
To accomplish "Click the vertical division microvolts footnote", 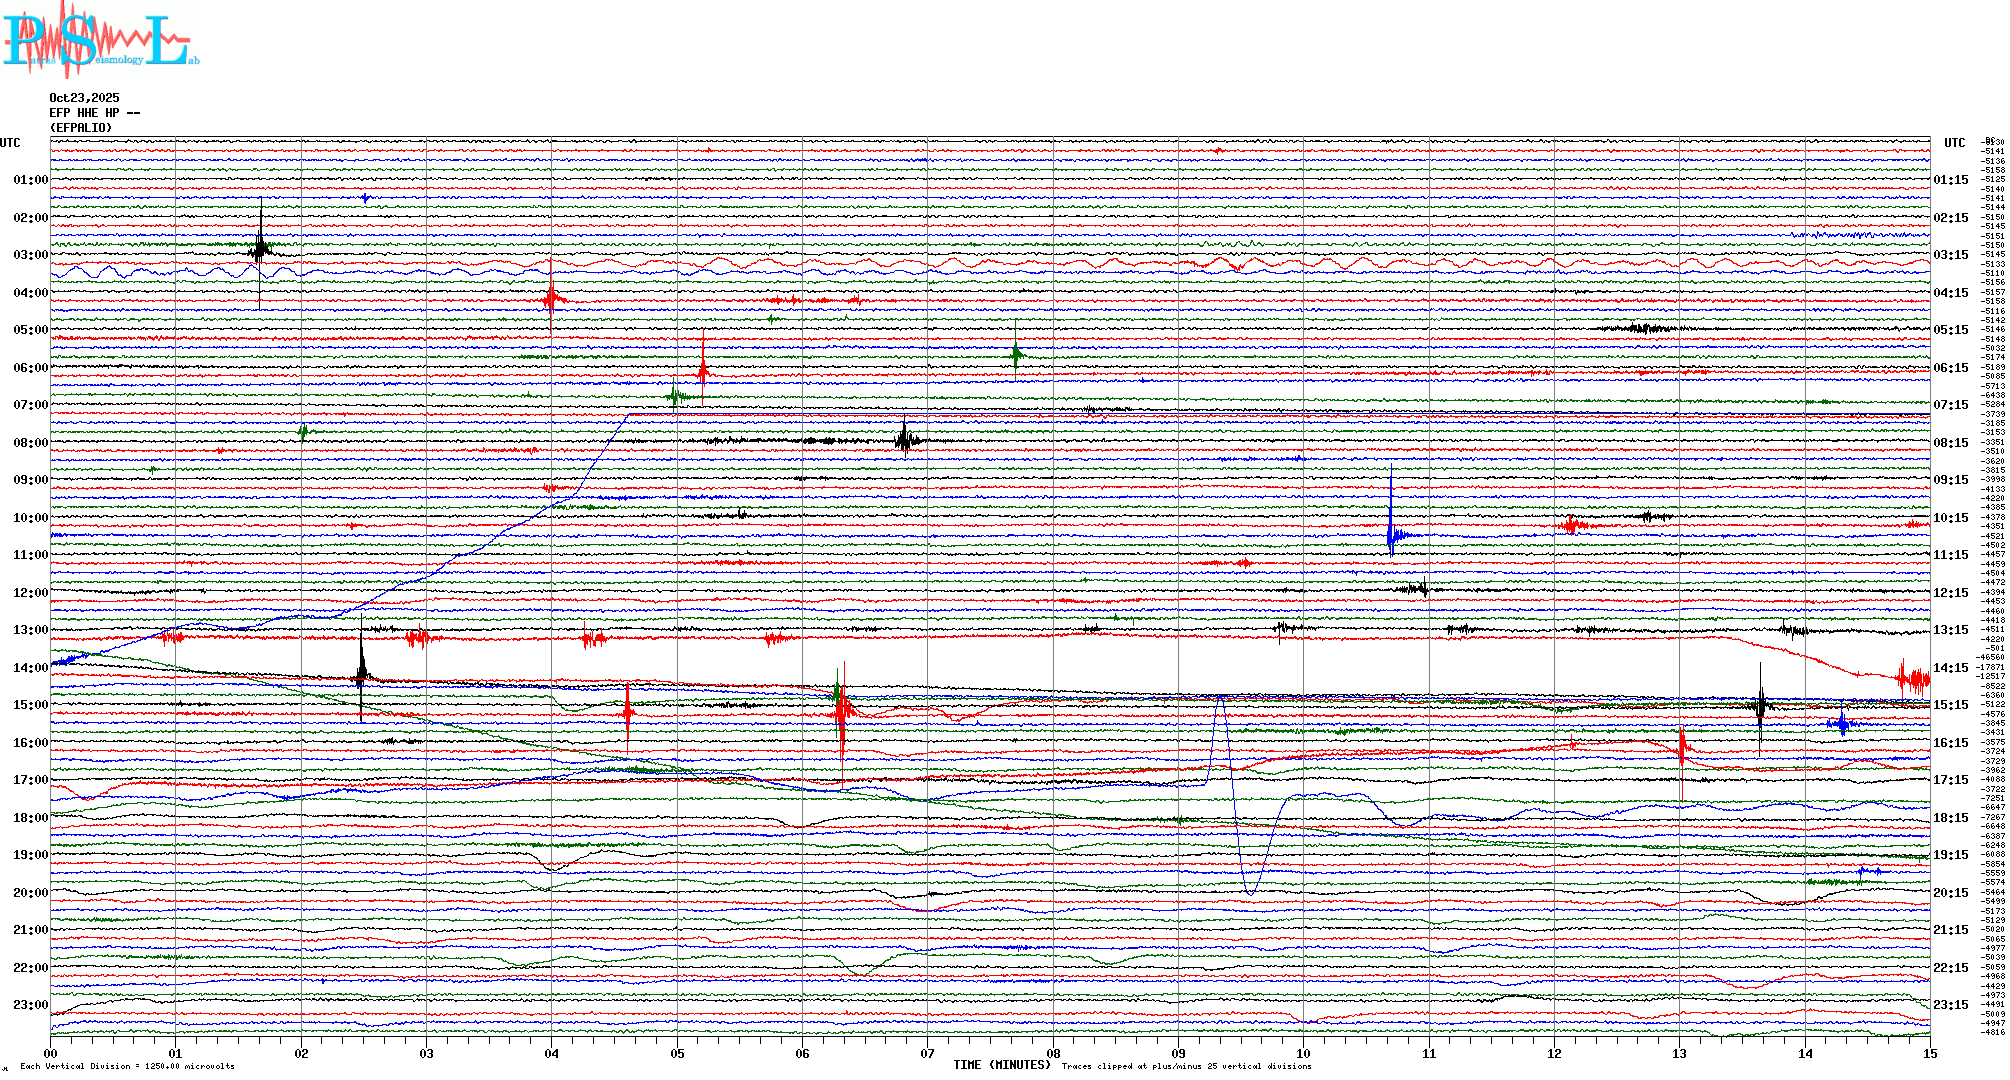I will tap(127, 1066).
